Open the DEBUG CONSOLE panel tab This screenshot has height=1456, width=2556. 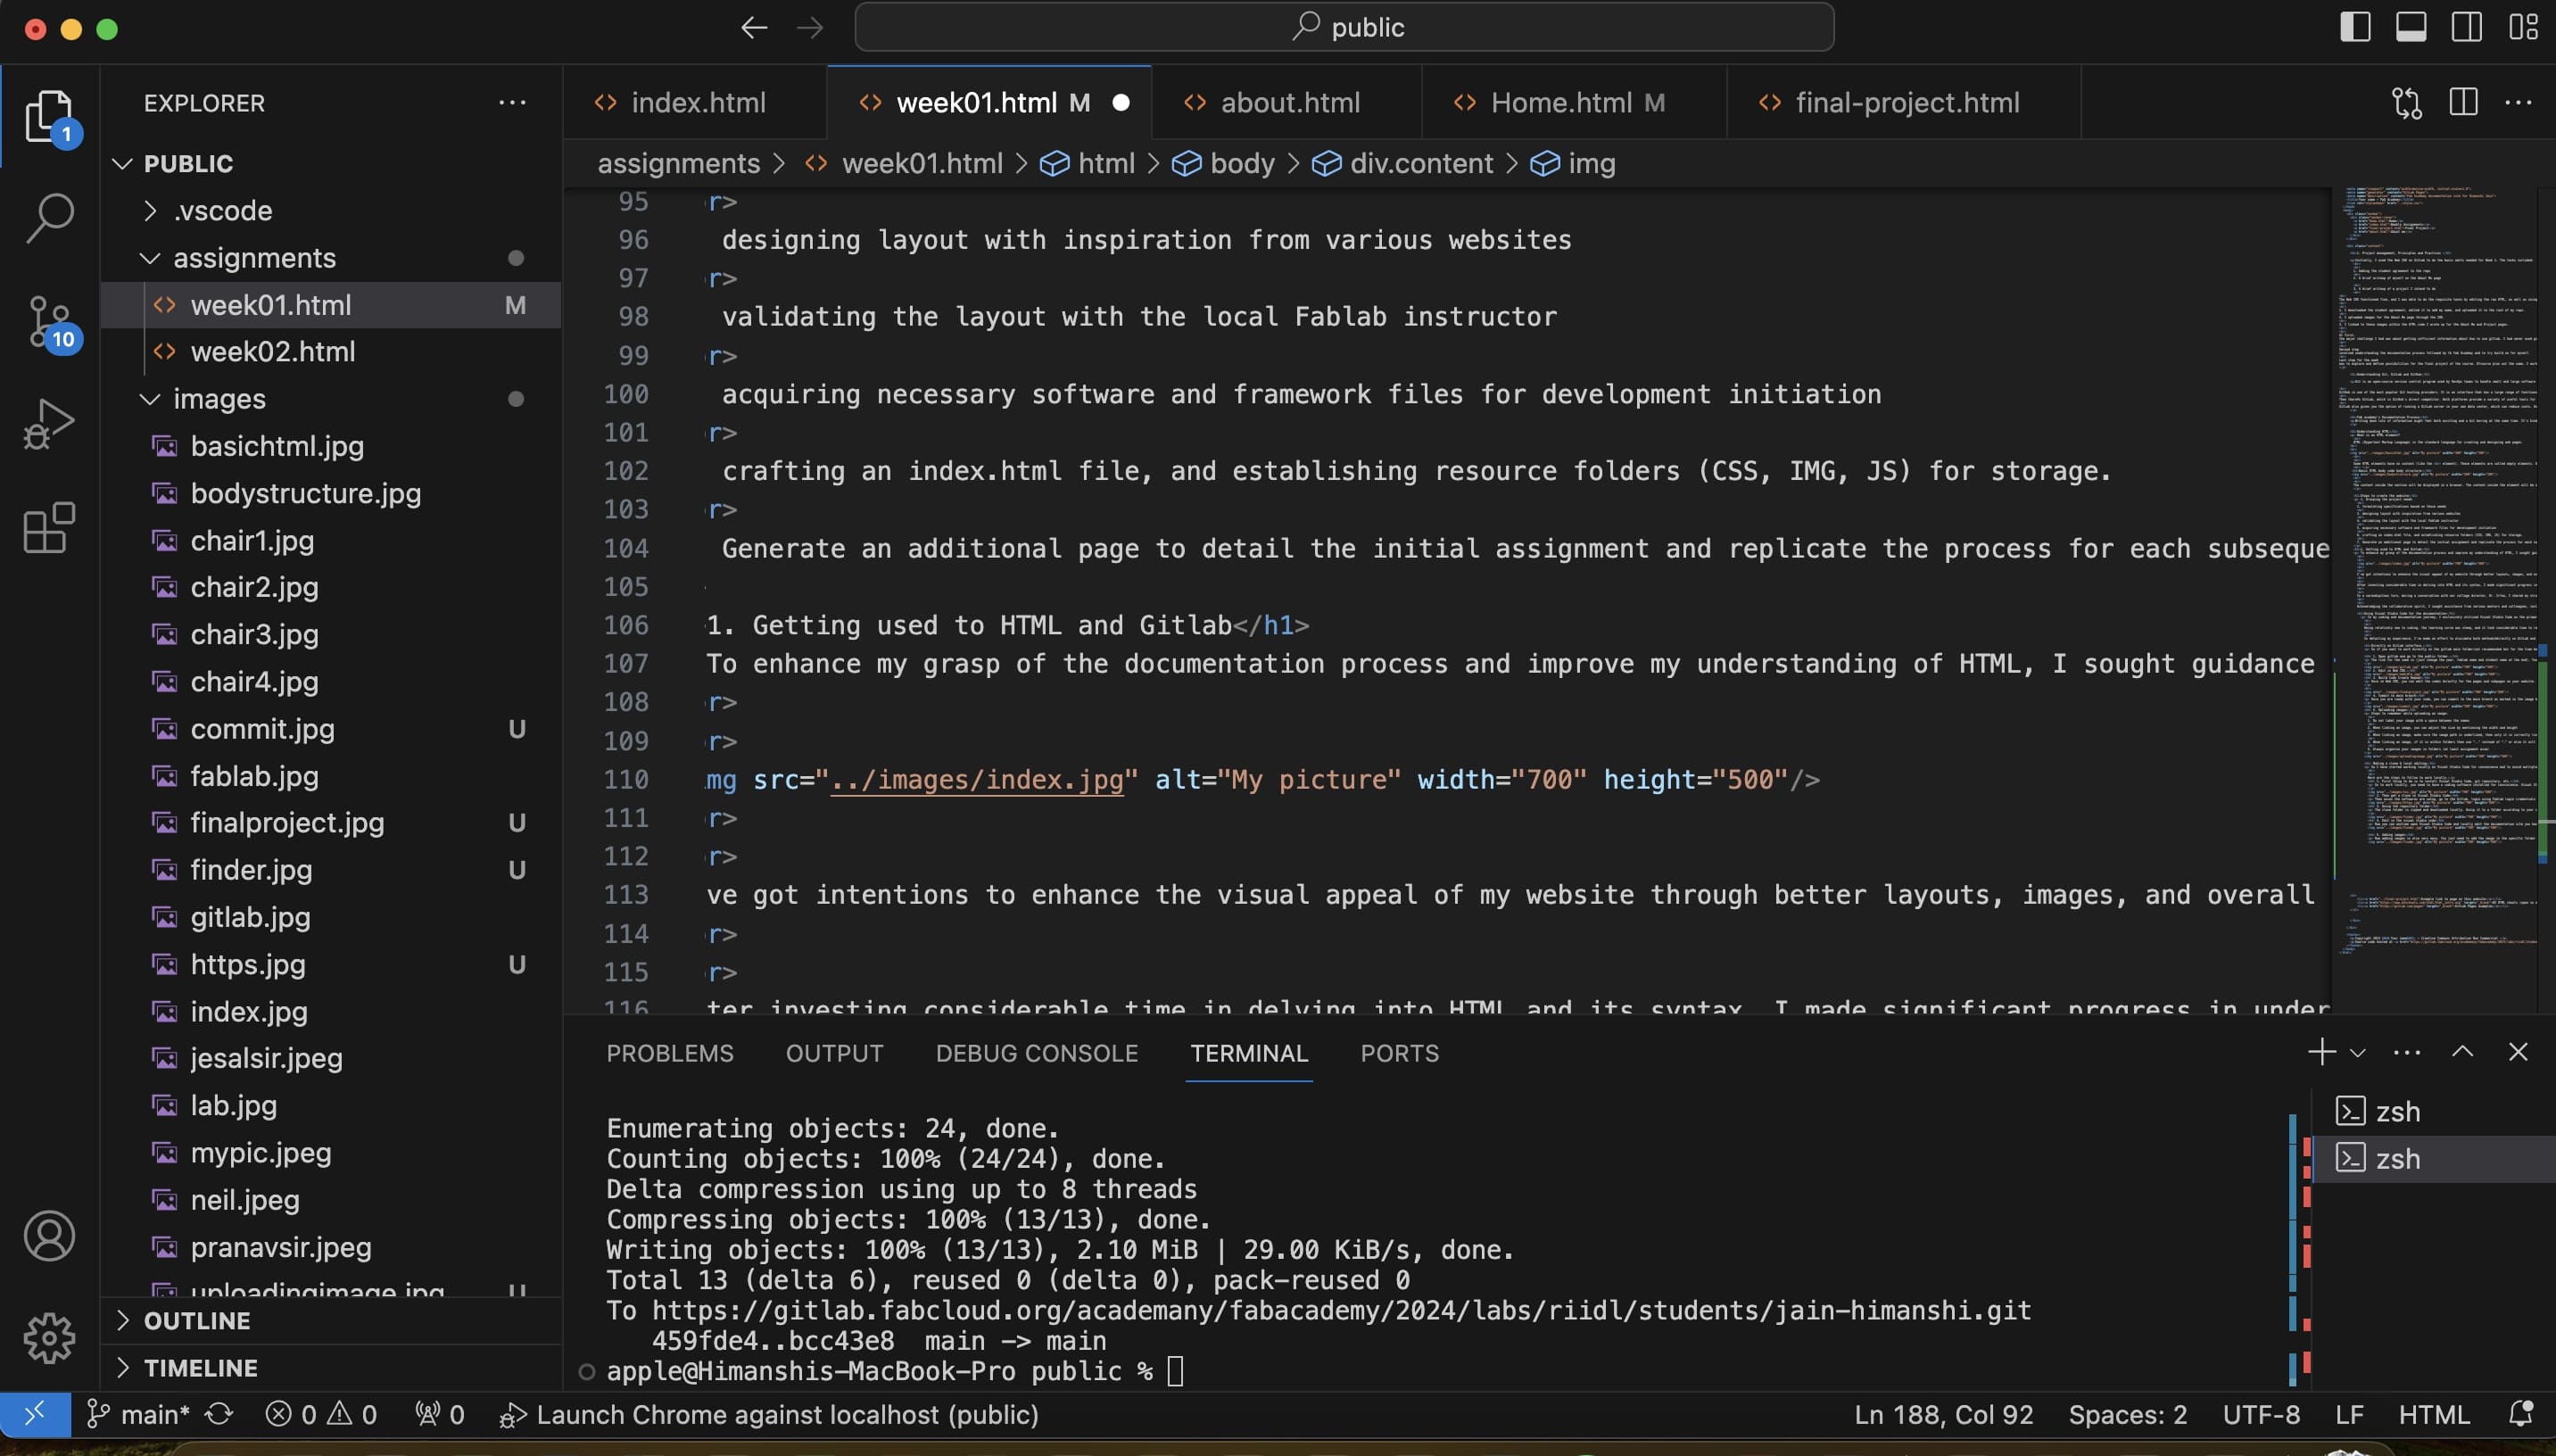point(1037,1053)
